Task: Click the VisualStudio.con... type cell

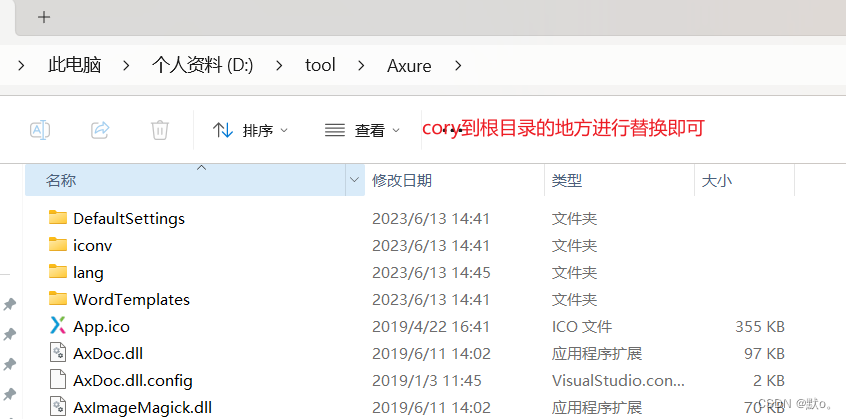Action: point(618,380)
